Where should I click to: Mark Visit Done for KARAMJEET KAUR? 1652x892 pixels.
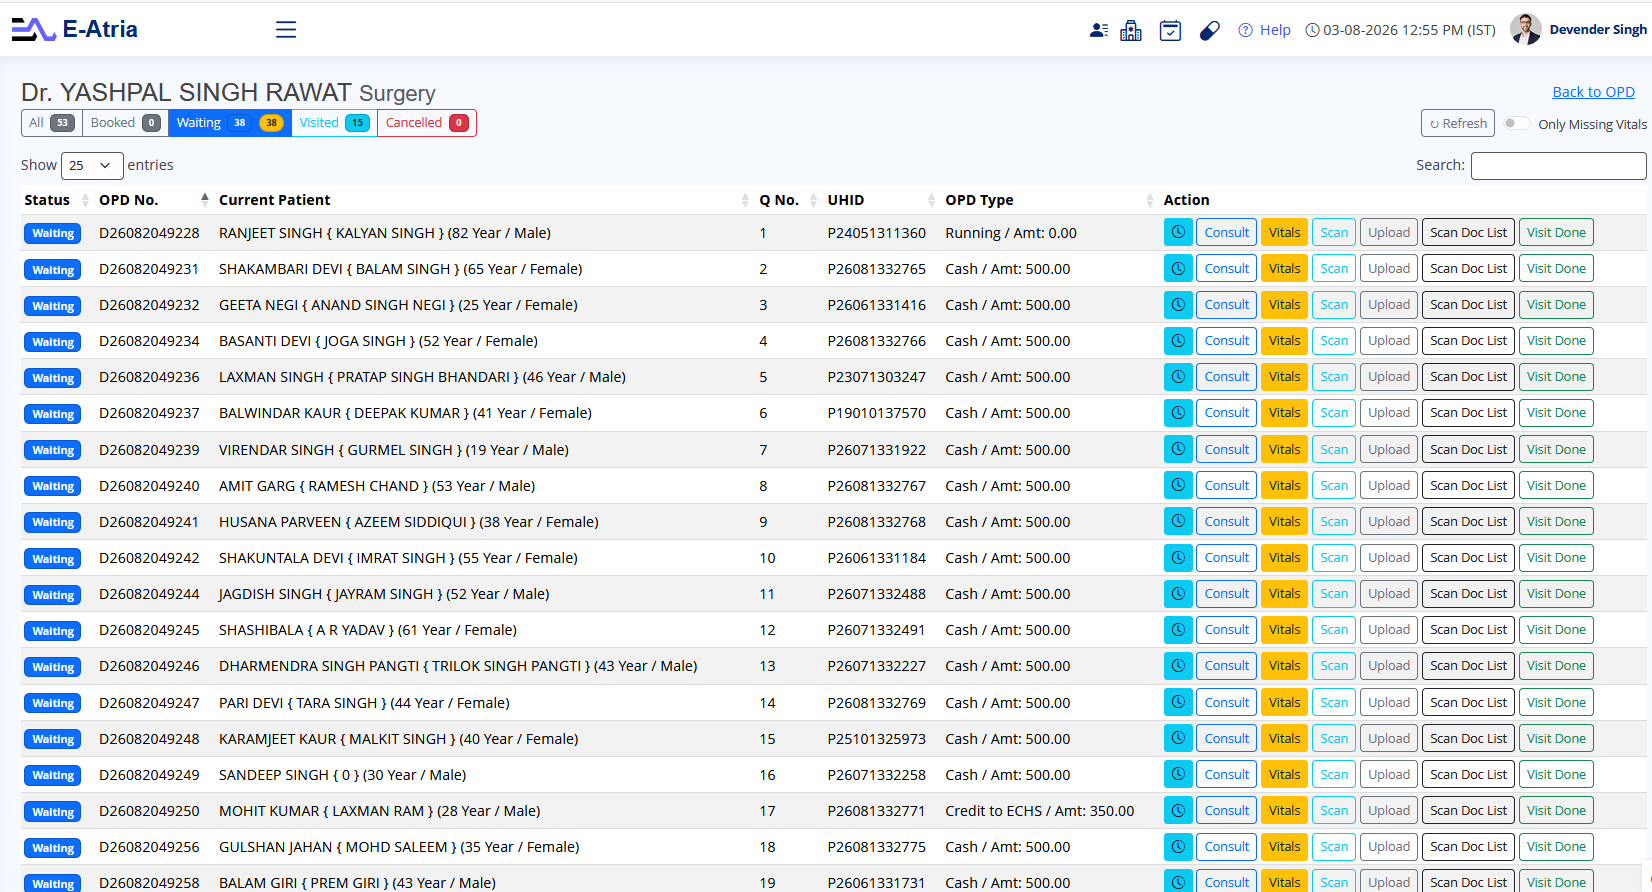(1556, 739)
